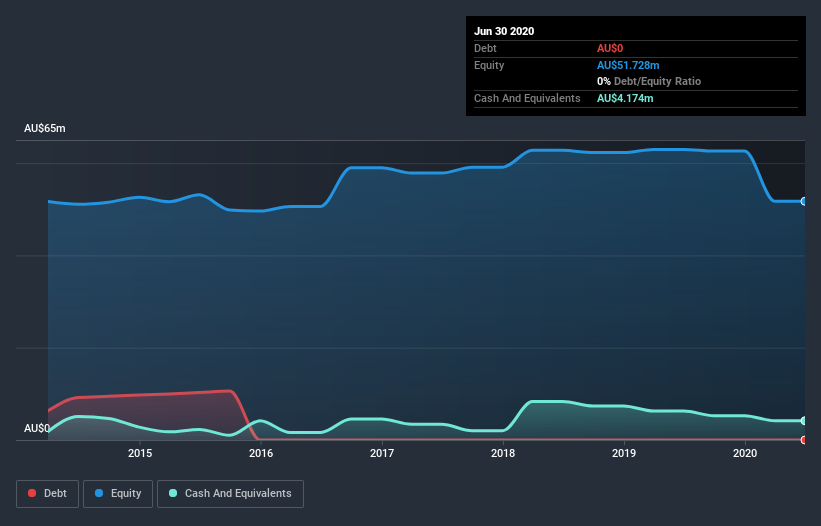Image resolution: width=821 pixels, height=526 pixels.
Task: Click the 2019 x-axis year label
Action: (x=624, y=453)
